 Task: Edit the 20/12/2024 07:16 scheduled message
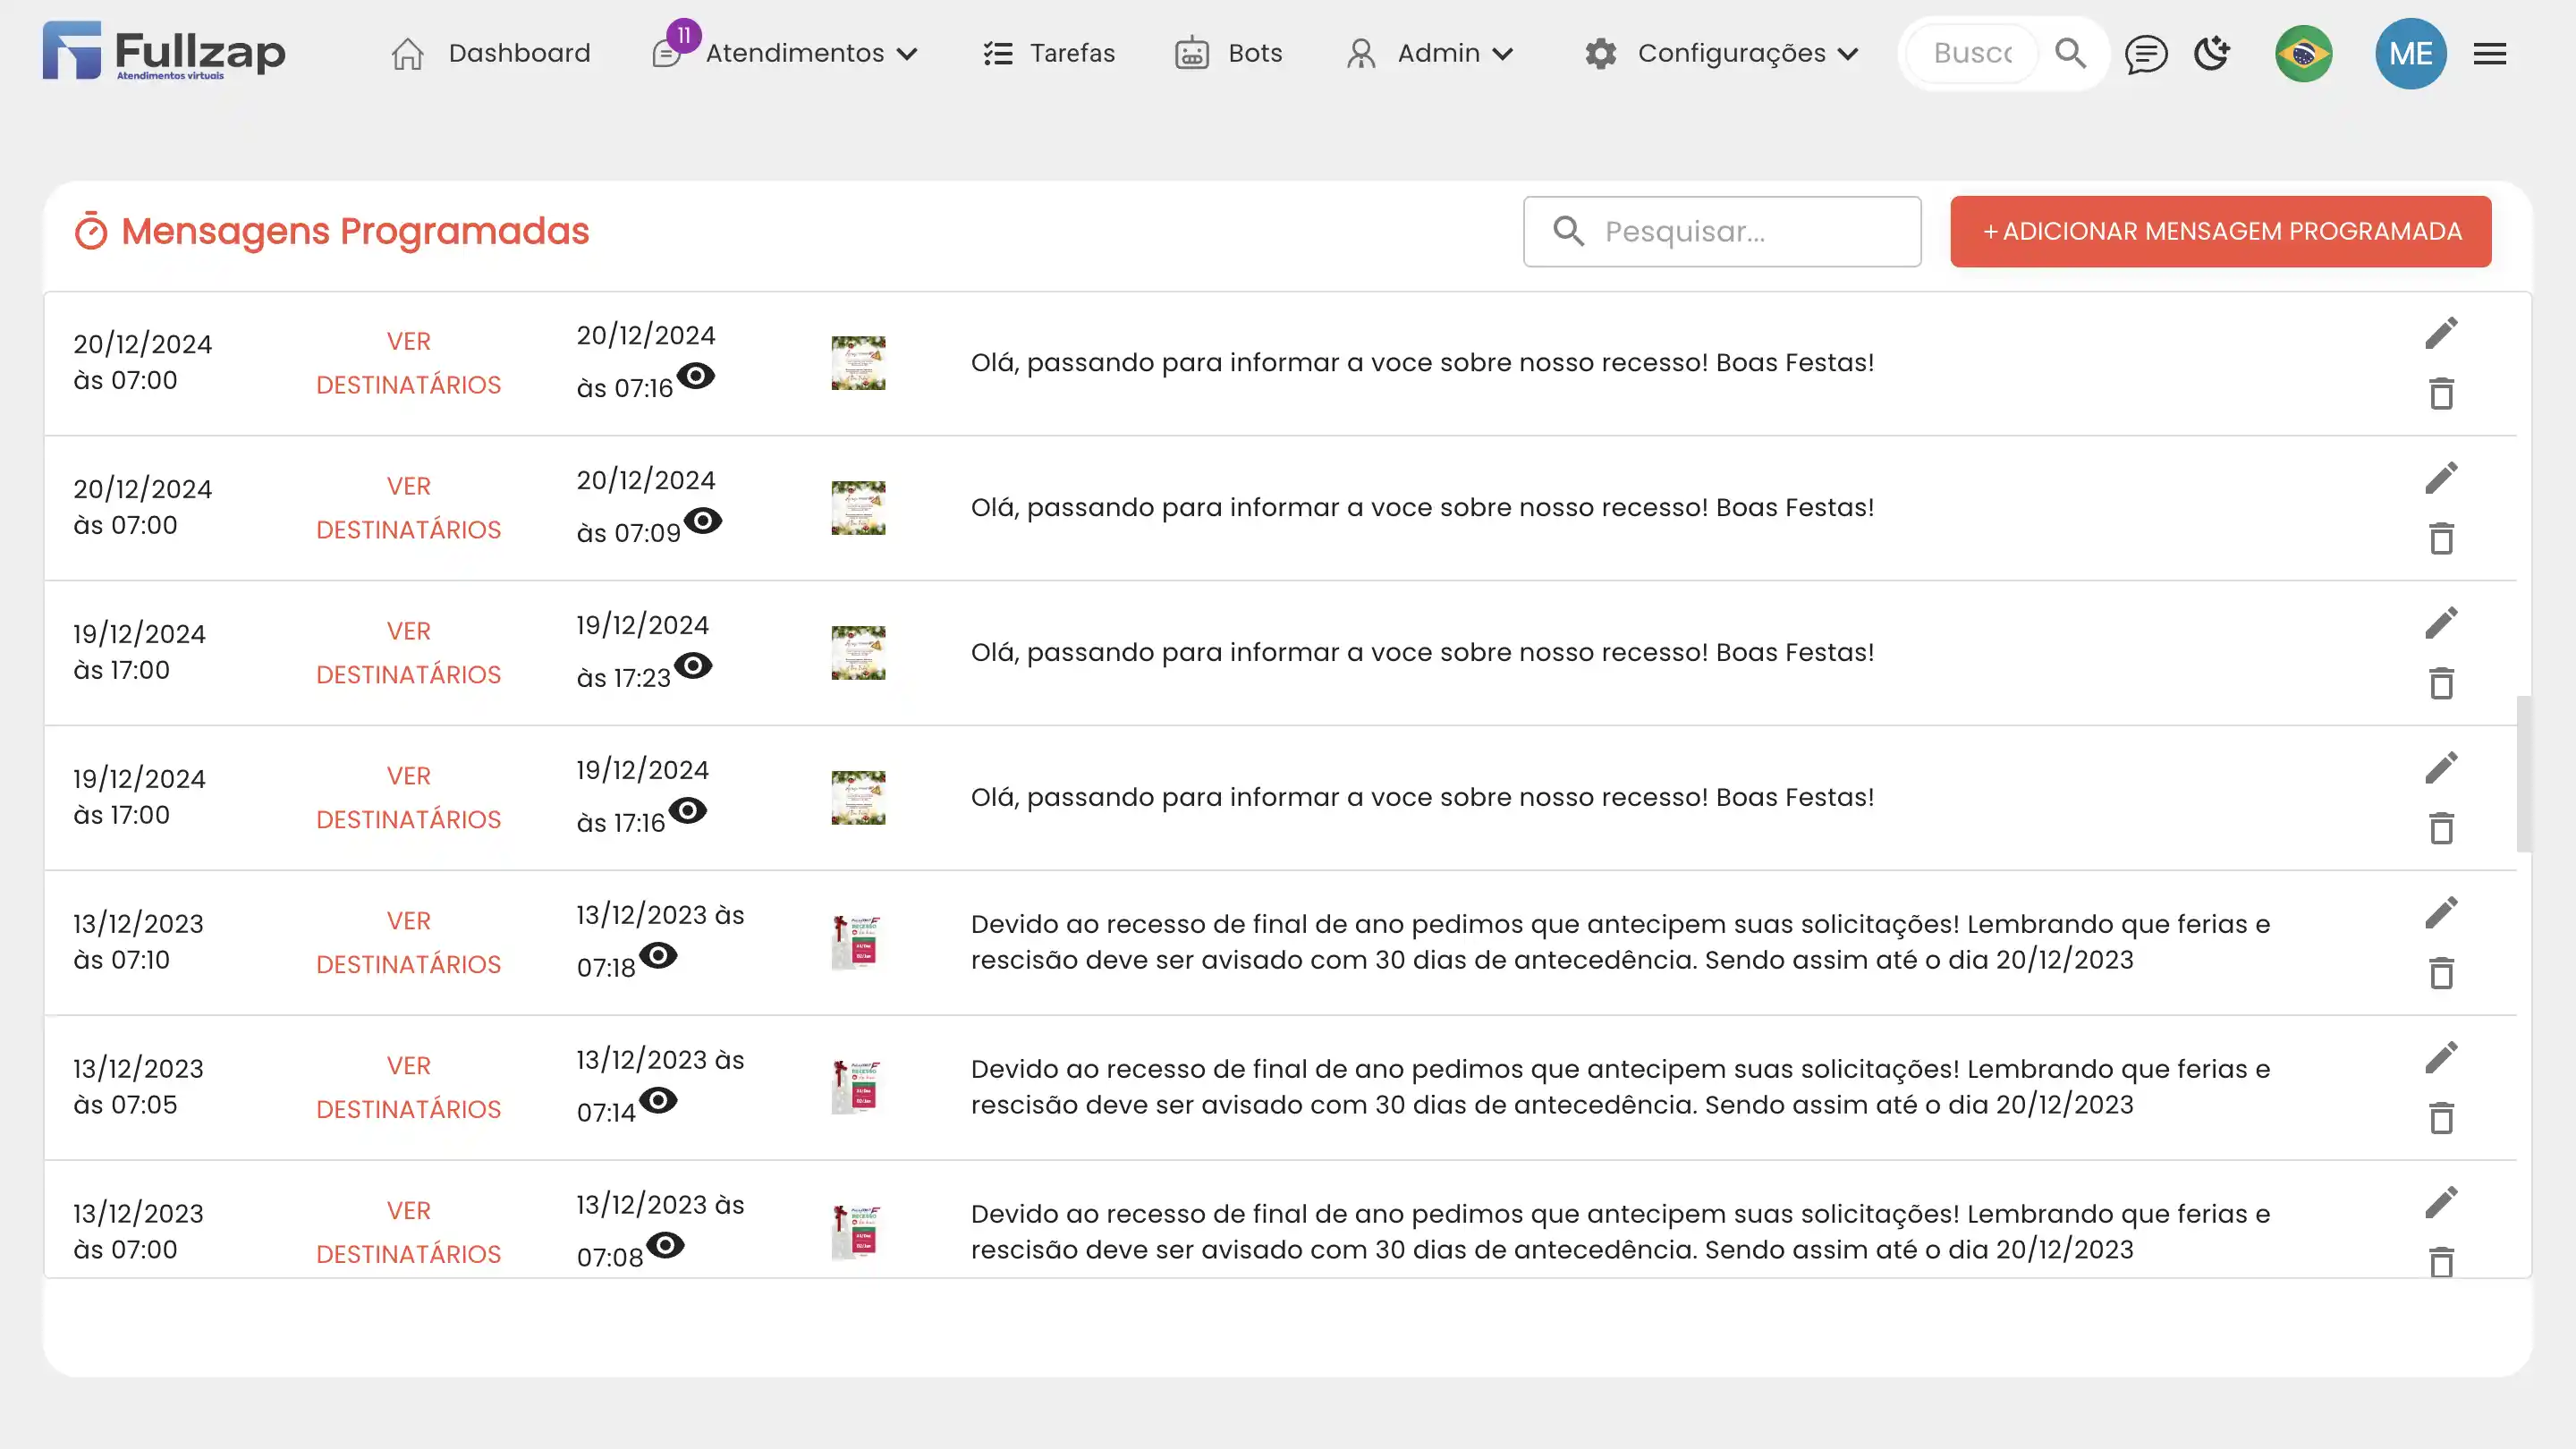(2441, 333)
